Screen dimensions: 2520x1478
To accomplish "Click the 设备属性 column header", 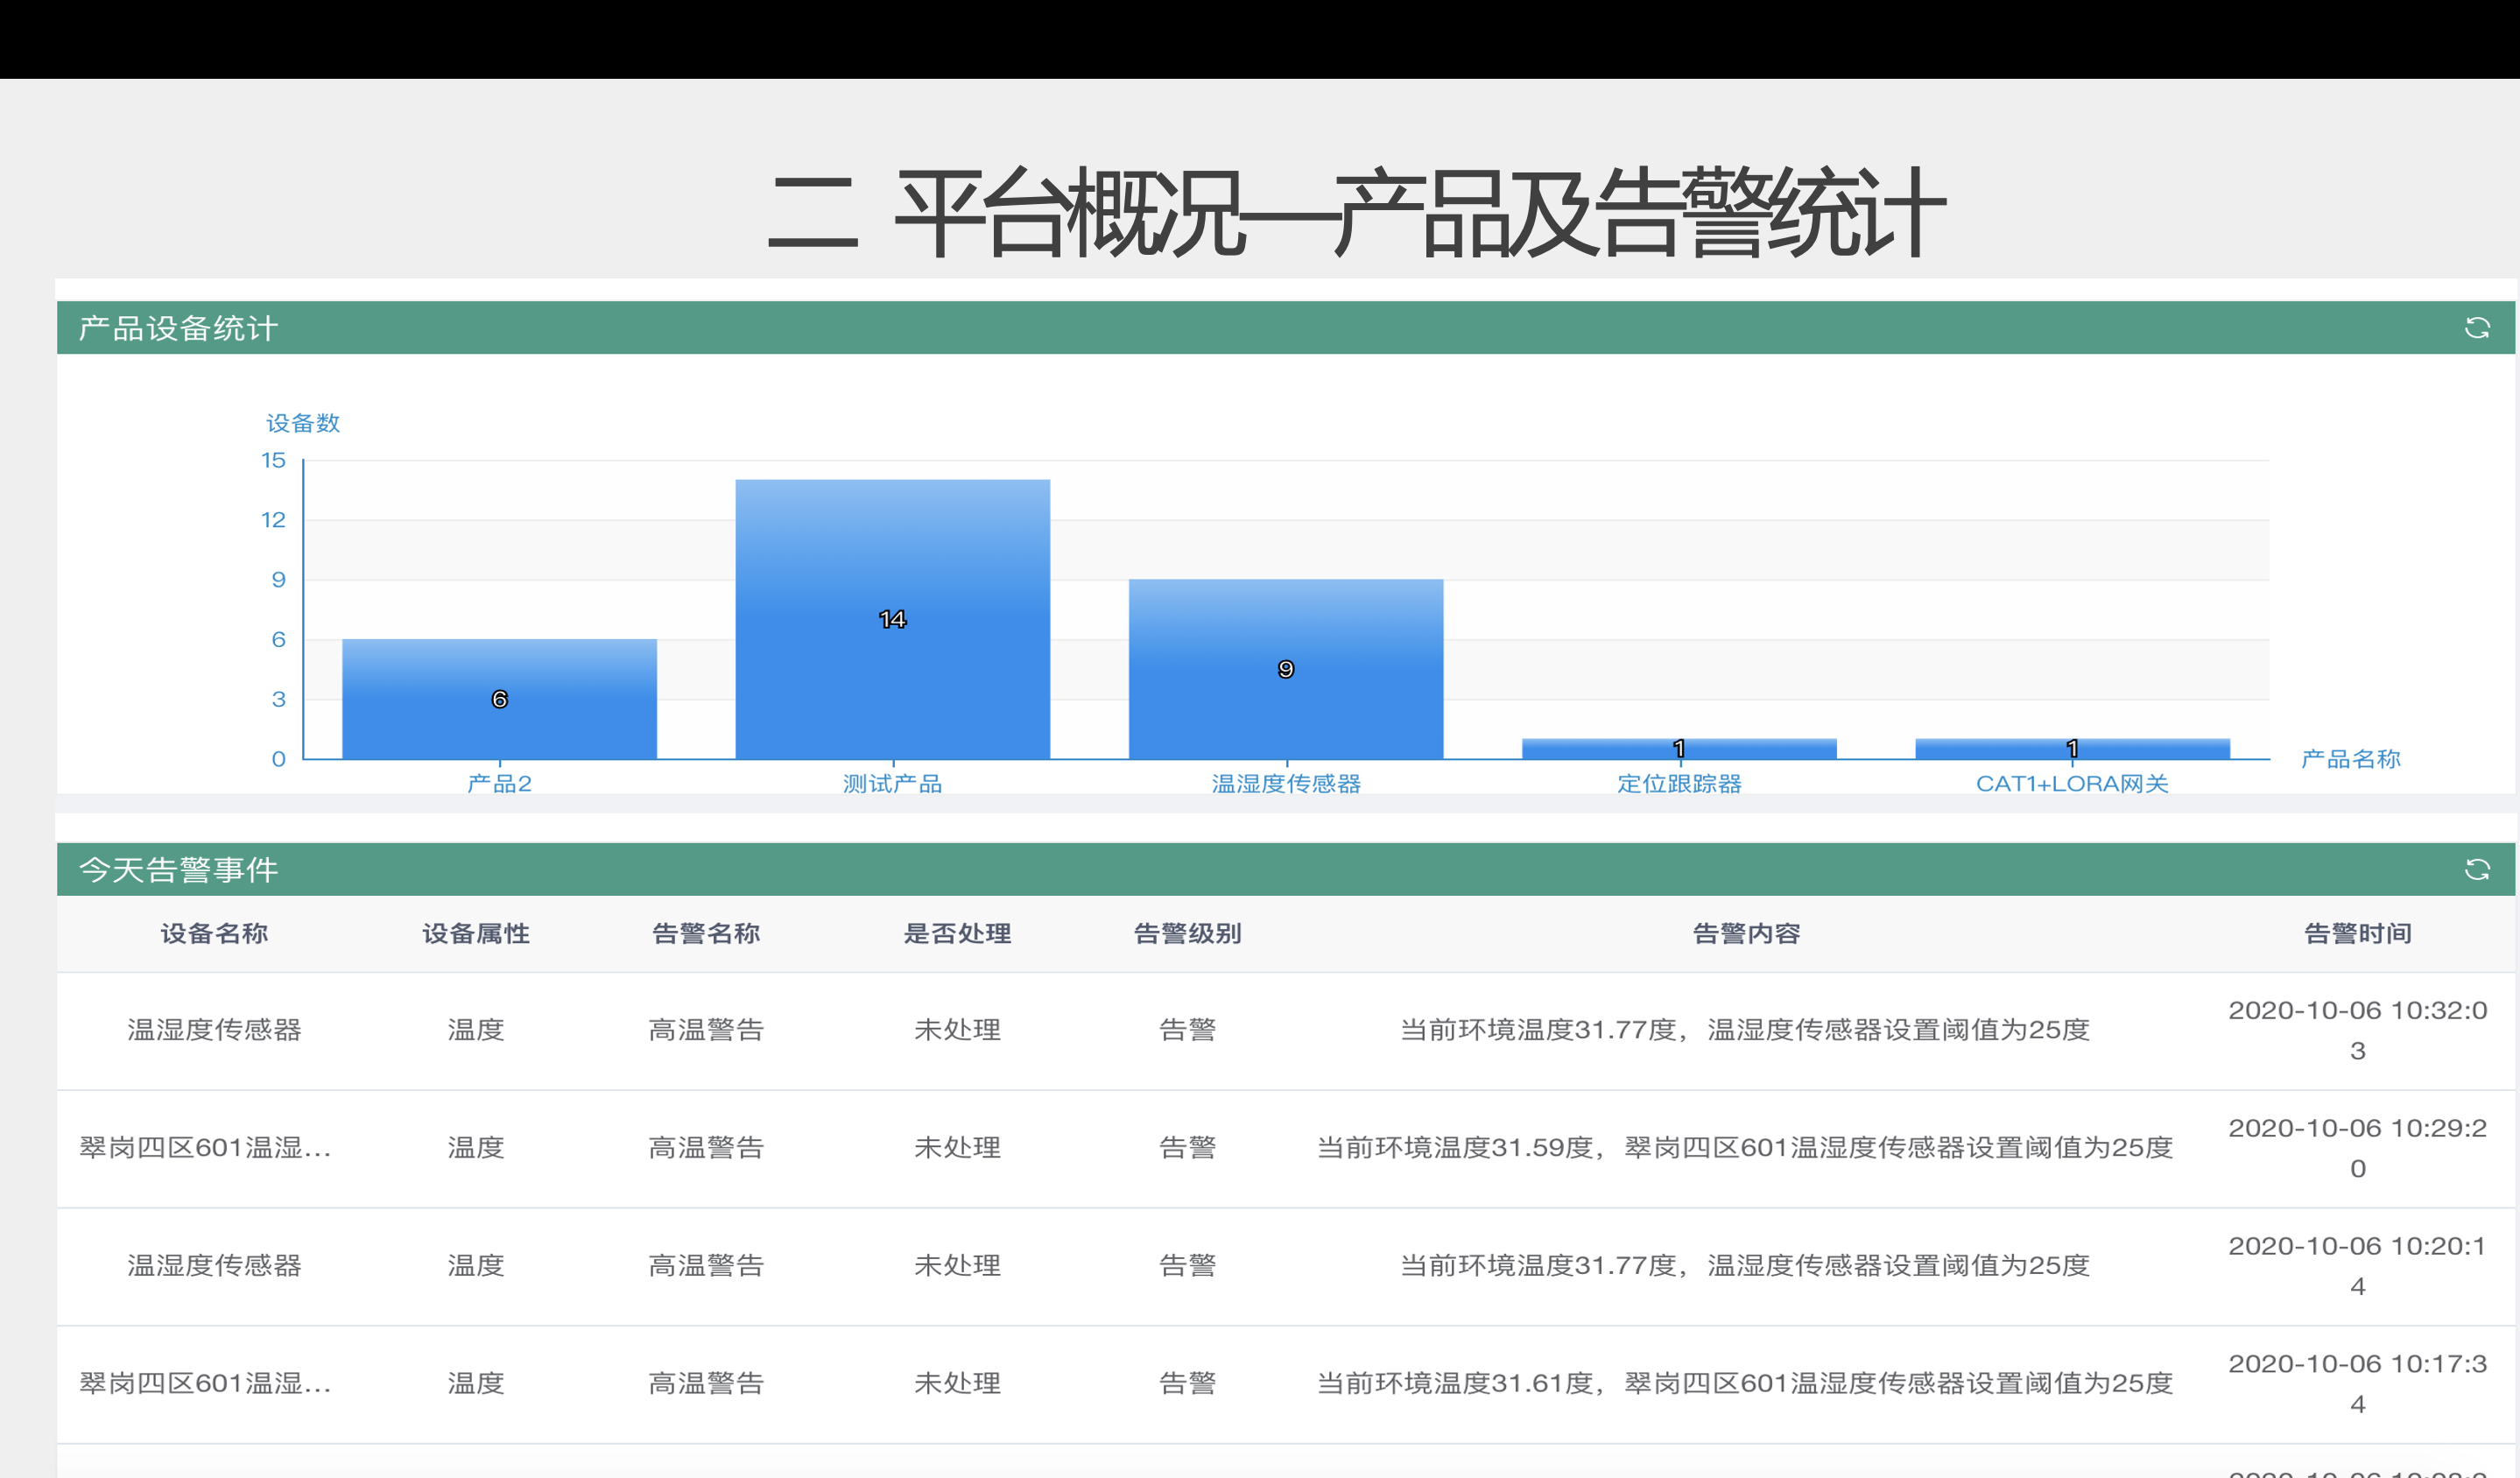I will click(x=476, y=933).
